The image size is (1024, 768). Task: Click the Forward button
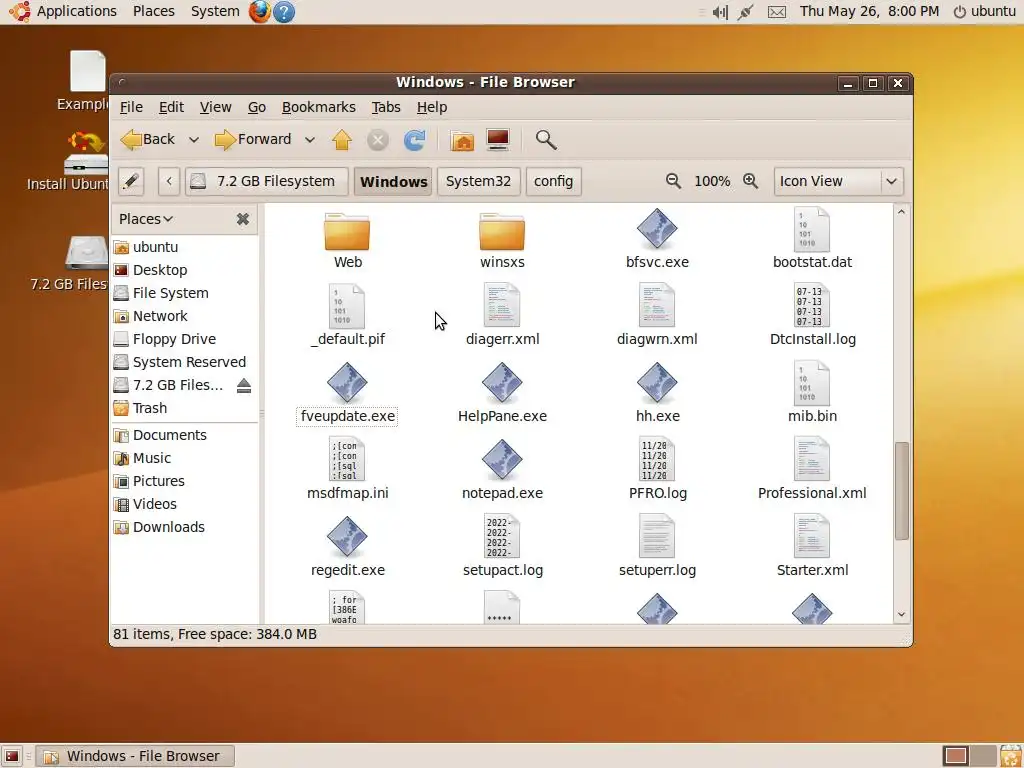253,140
